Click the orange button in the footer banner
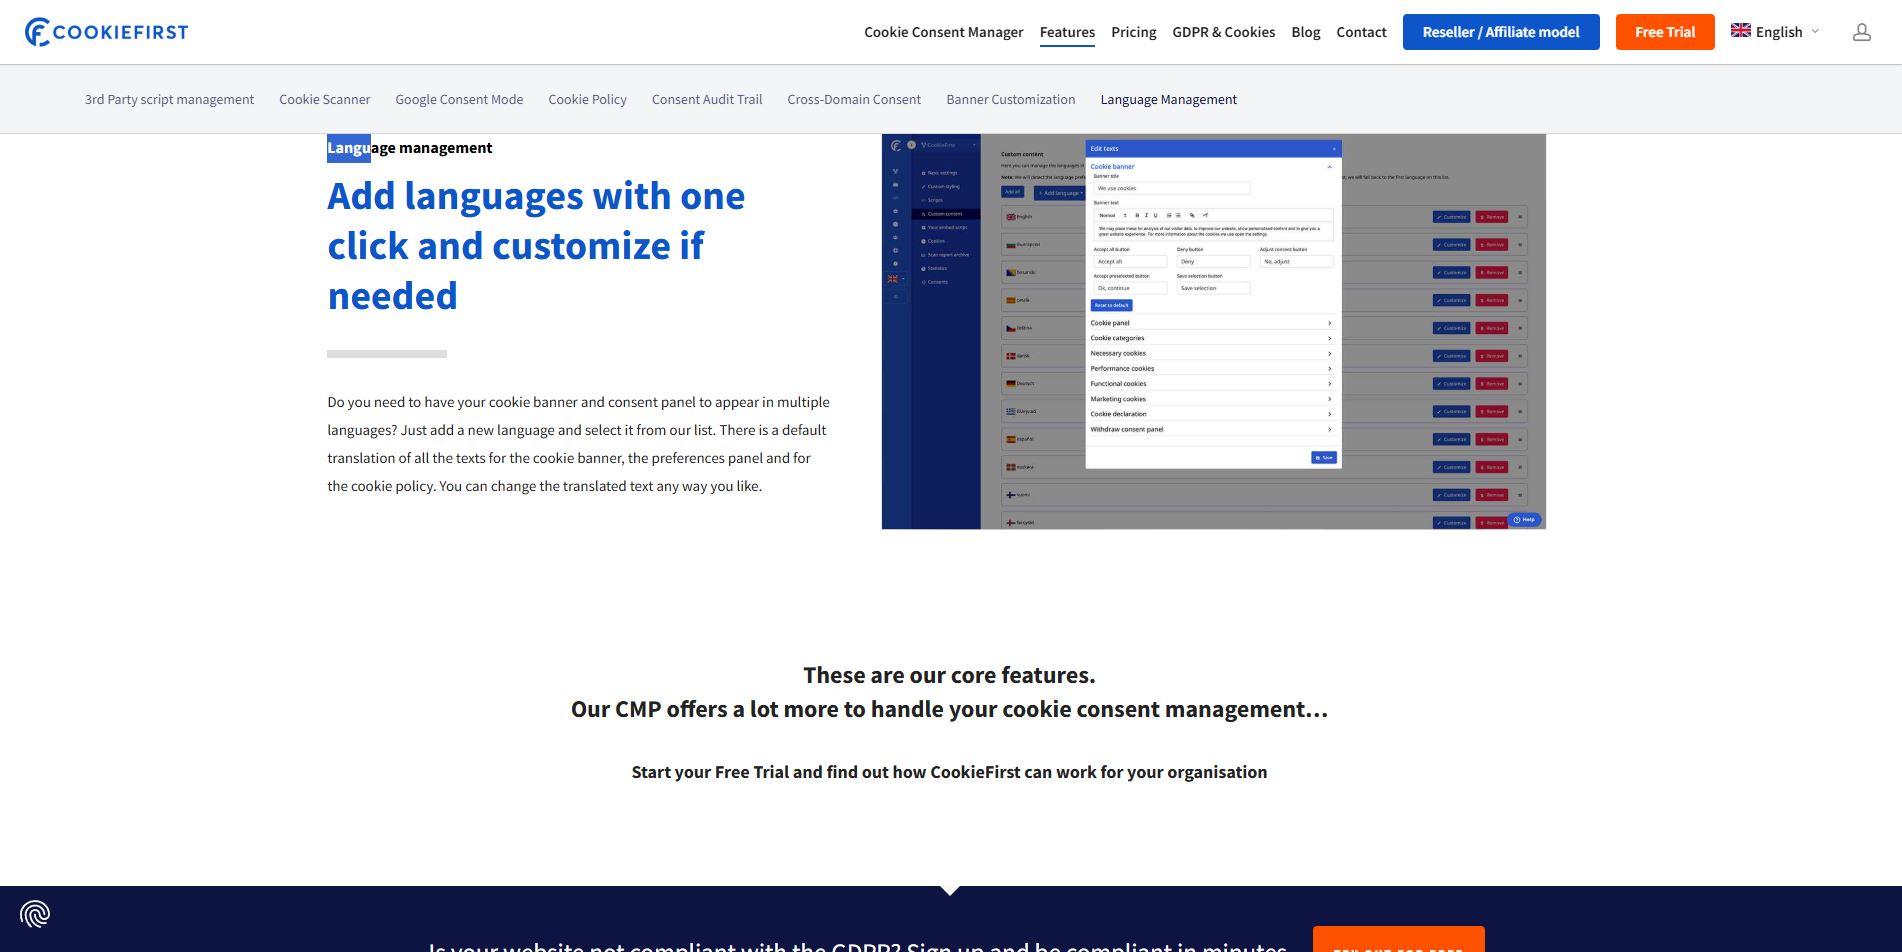 1398,940
